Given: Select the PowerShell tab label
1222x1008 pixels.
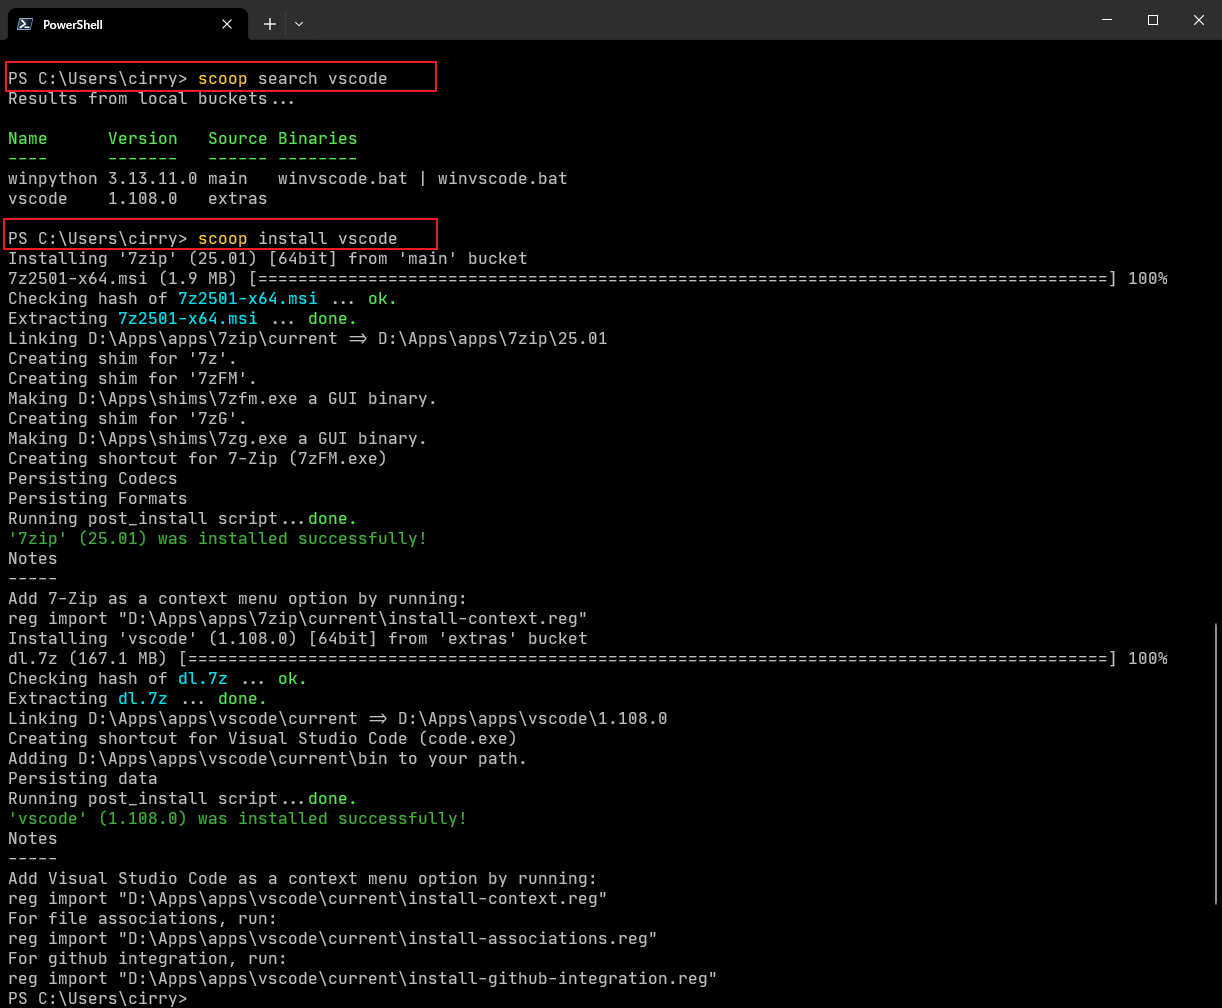Looking at the screenshot, I should pyautogui.click(x=73, y=24).
